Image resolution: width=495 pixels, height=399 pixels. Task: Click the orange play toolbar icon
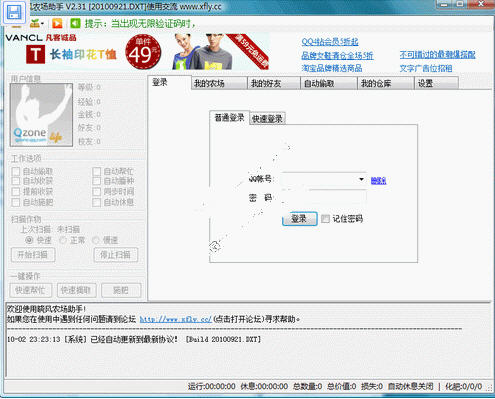(57, 23)
